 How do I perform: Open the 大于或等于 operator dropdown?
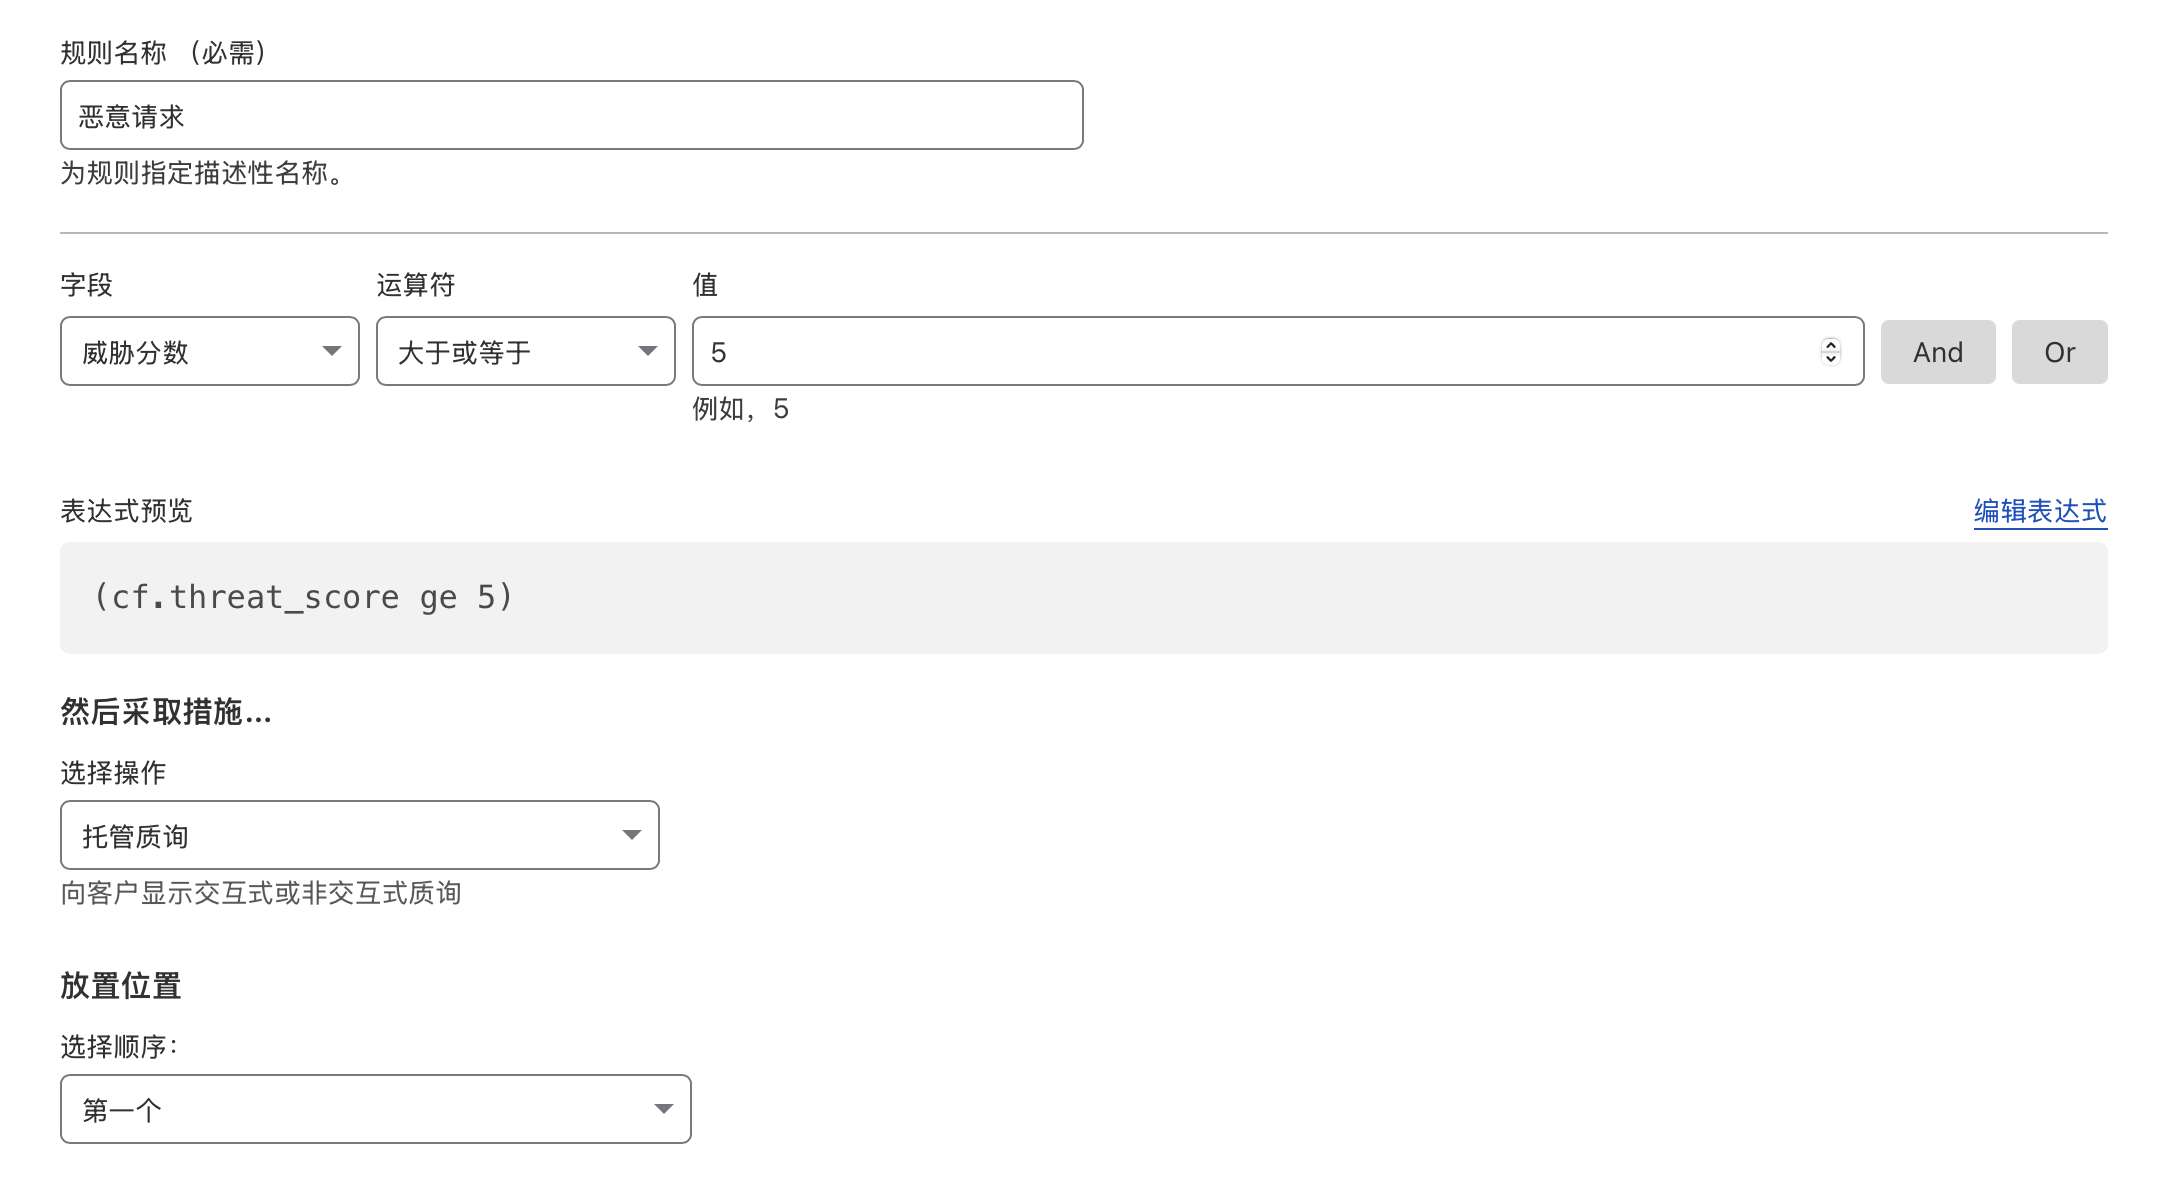click(526, 352)
